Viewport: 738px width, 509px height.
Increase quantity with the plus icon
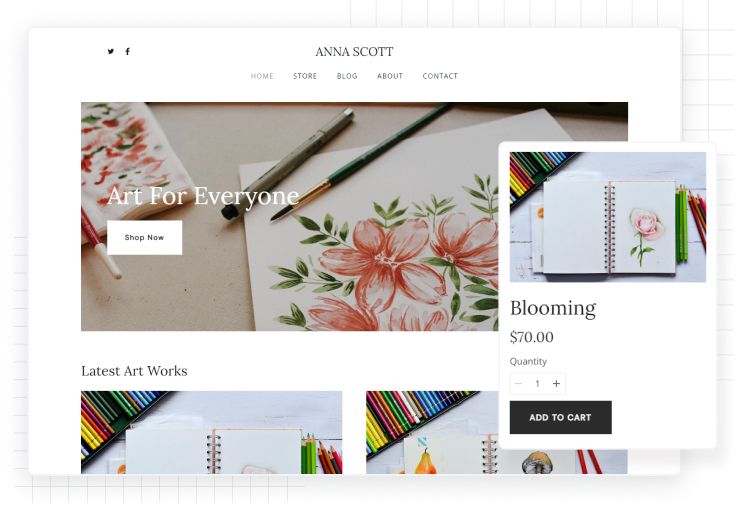click(x=556, y=383)
